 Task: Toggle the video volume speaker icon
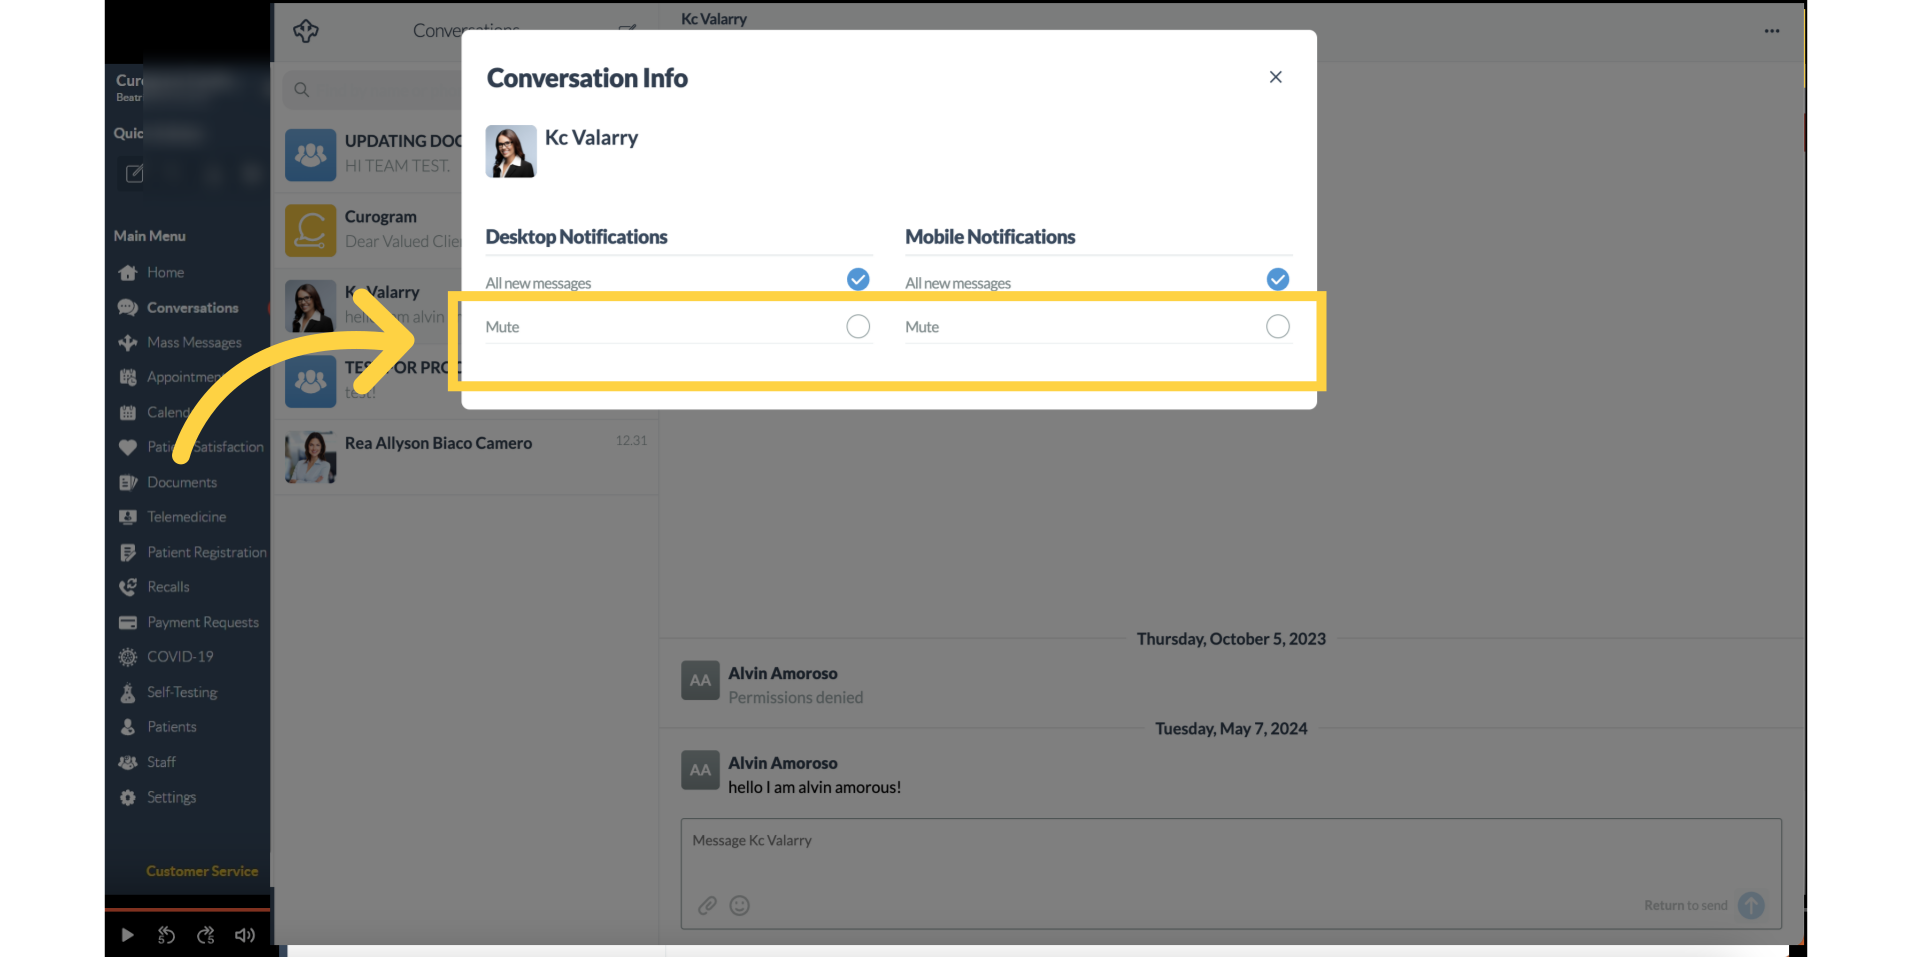click(245, 935)
